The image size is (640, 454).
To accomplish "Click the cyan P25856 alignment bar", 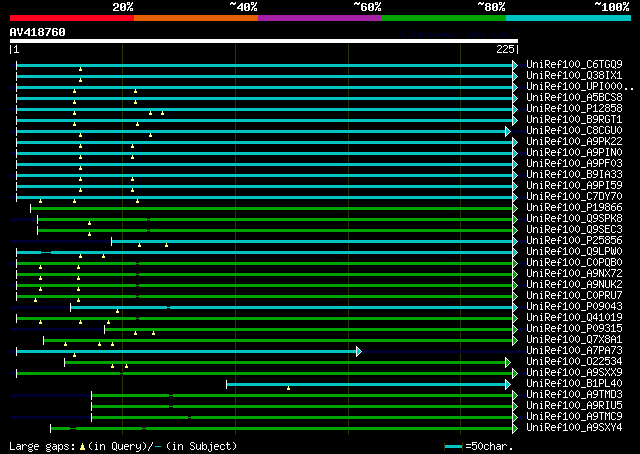I will coord(312,242).
